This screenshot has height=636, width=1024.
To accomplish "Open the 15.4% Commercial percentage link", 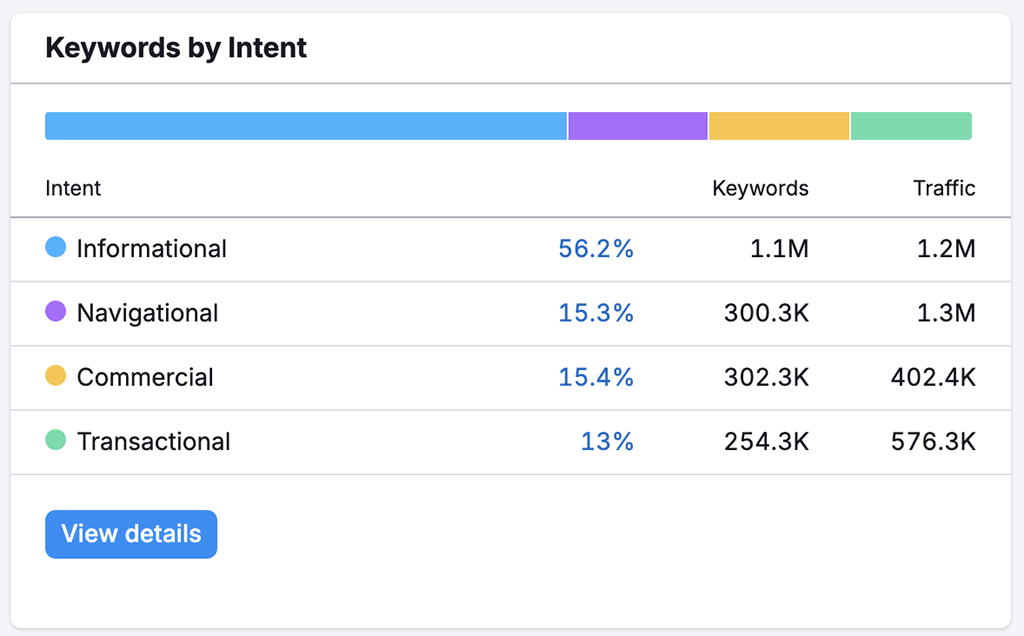I will [x=597, y=377].
